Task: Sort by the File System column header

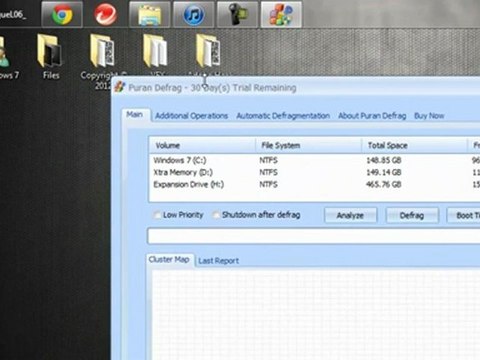Action: [309, 145]
